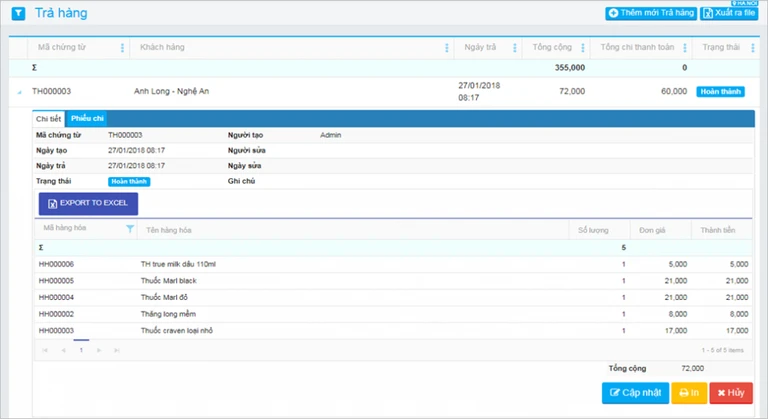Sort by Mã chứng từ column header
The image size is (768, 419).
[x=62, y=47]
